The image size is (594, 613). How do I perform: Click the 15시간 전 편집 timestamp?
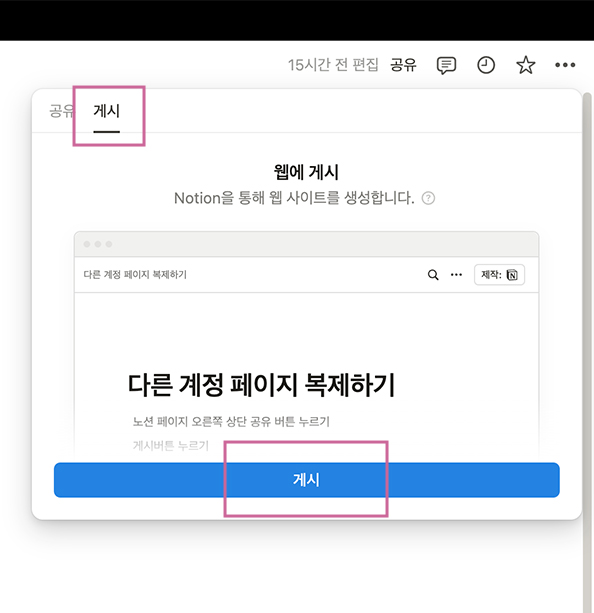333,65
